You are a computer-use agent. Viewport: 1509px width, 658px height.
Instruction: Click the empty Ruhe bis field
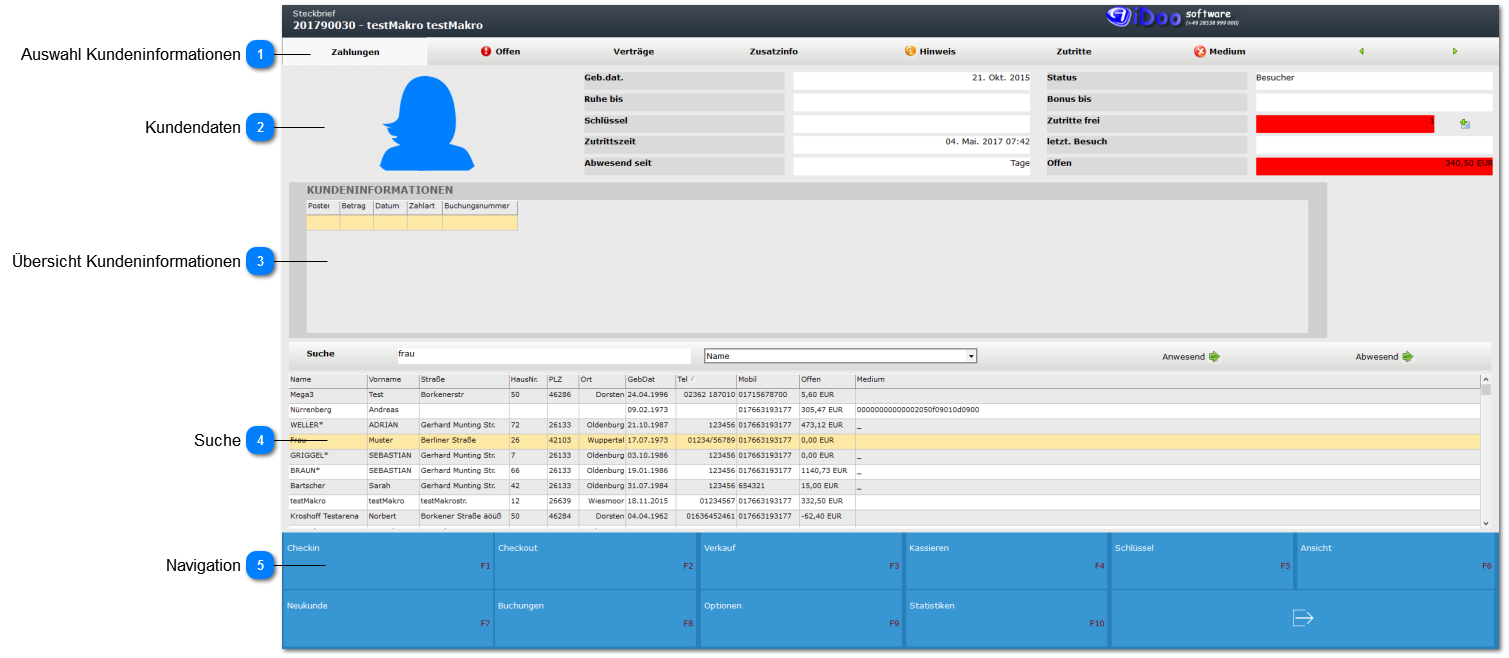[x=911, y=102]
